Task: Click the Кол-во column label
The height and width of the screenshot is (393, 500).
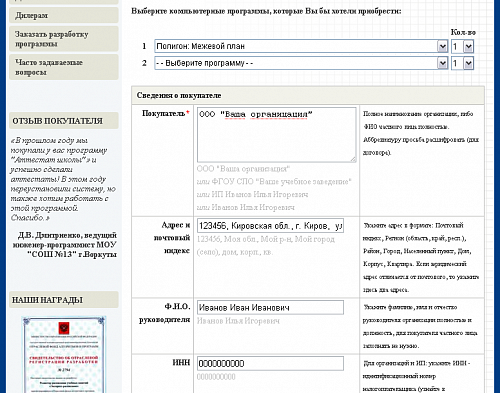Action: point(463,32)
